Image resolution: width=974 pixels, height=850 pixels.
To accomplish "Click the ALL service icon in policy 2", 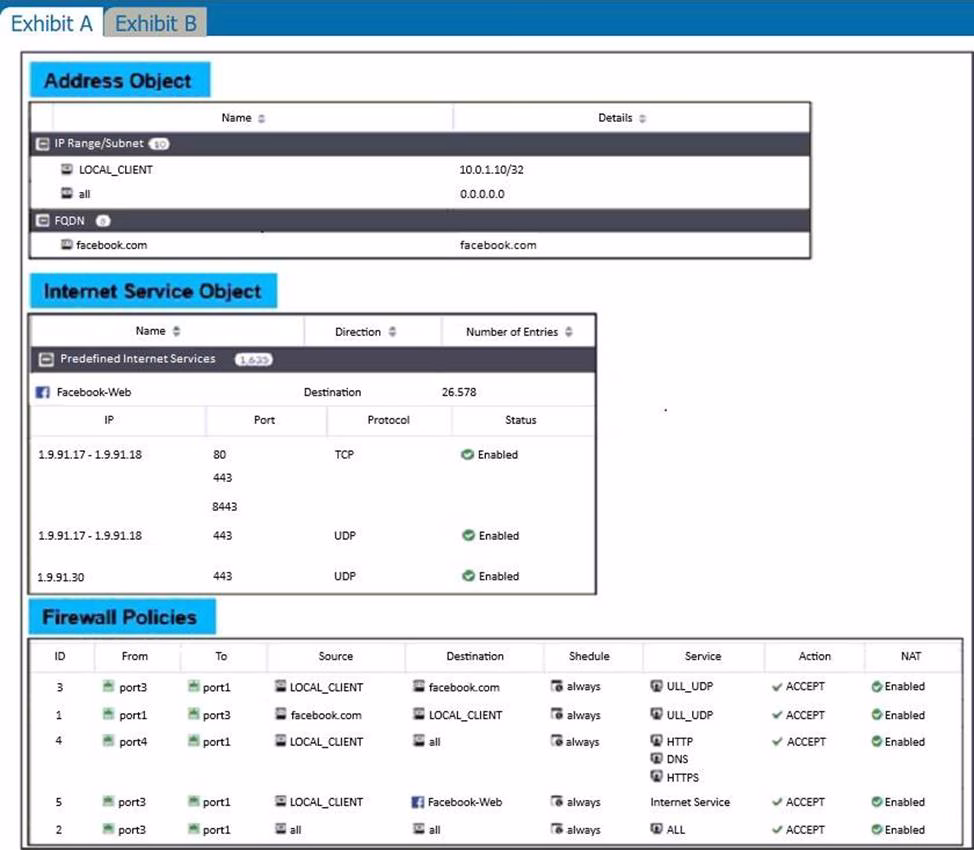I will (x=657, y=830).
